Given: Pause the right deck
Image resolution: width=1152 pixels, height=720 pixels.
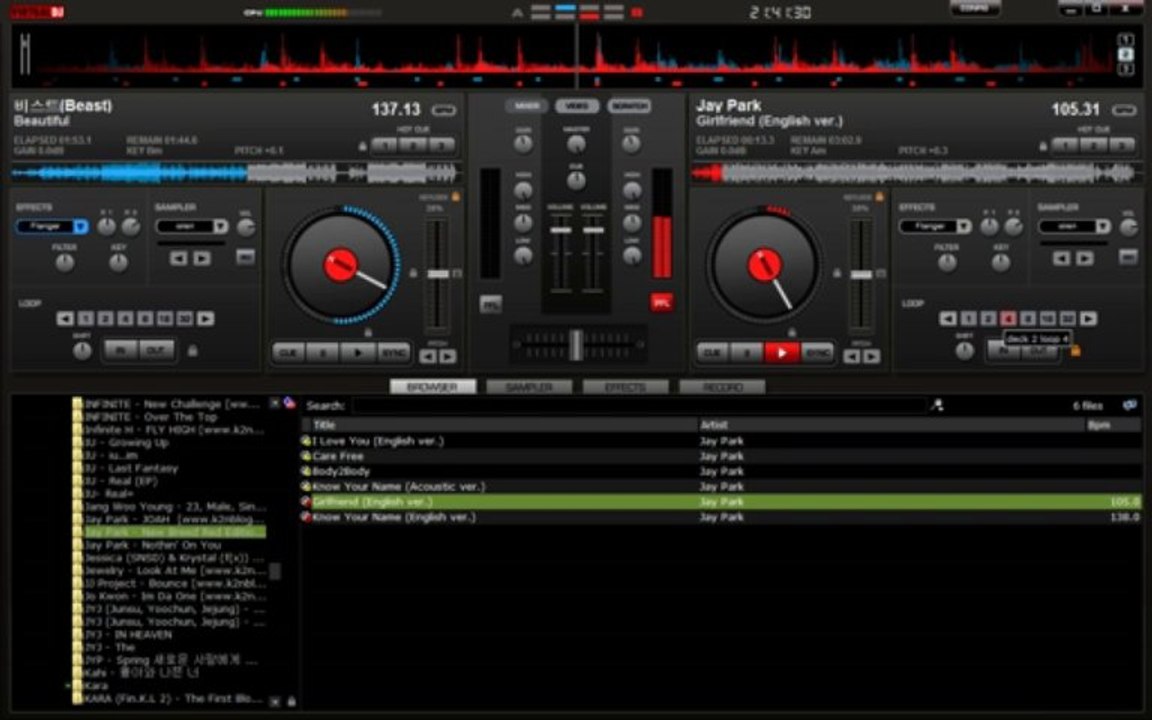Looking at the screenshot, I should [x=747, y=353].
